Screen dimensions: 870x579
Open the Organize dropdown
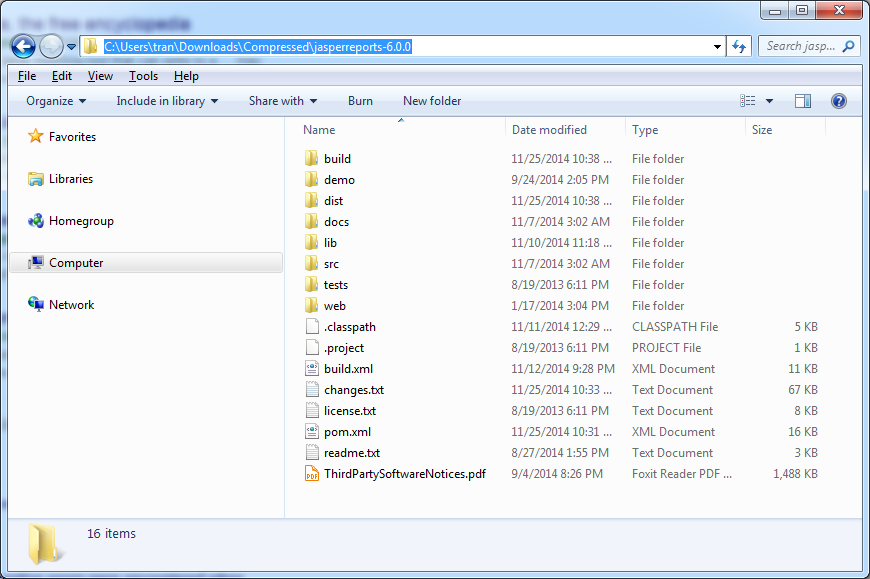coord(56,101)
